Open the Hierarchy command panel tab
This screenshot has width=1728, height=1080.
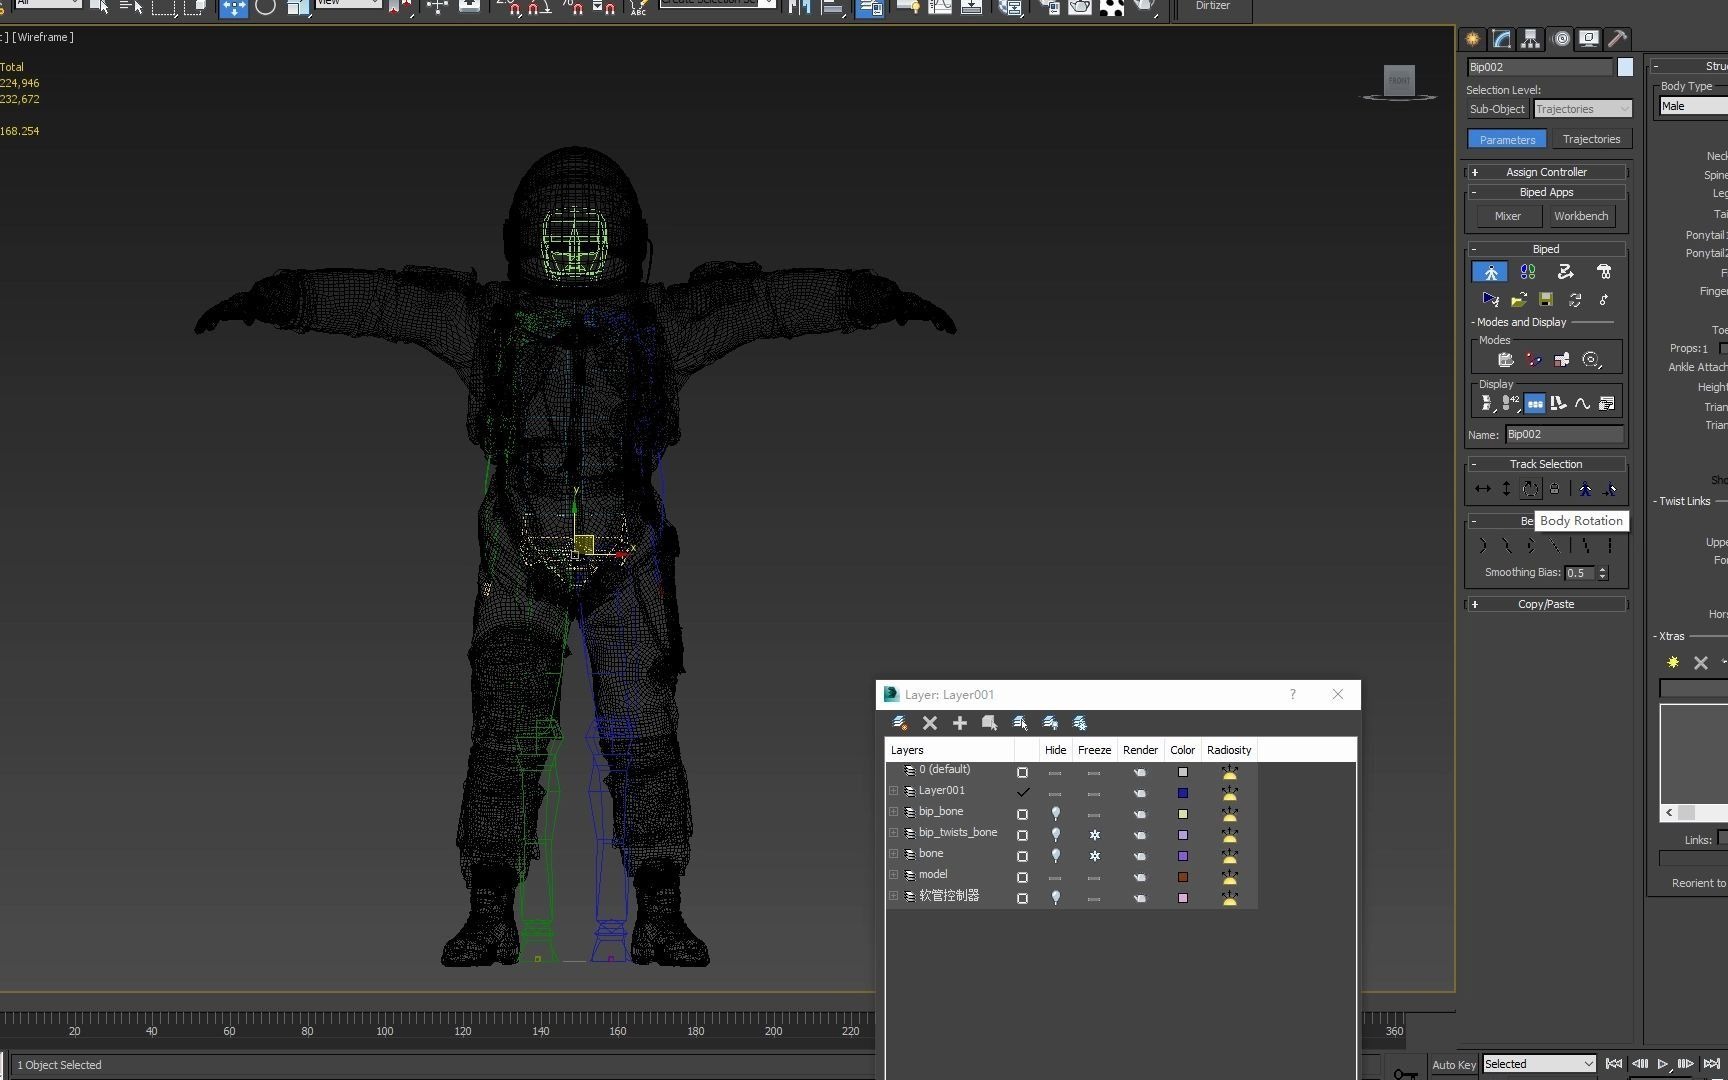tap(1530, 39)
